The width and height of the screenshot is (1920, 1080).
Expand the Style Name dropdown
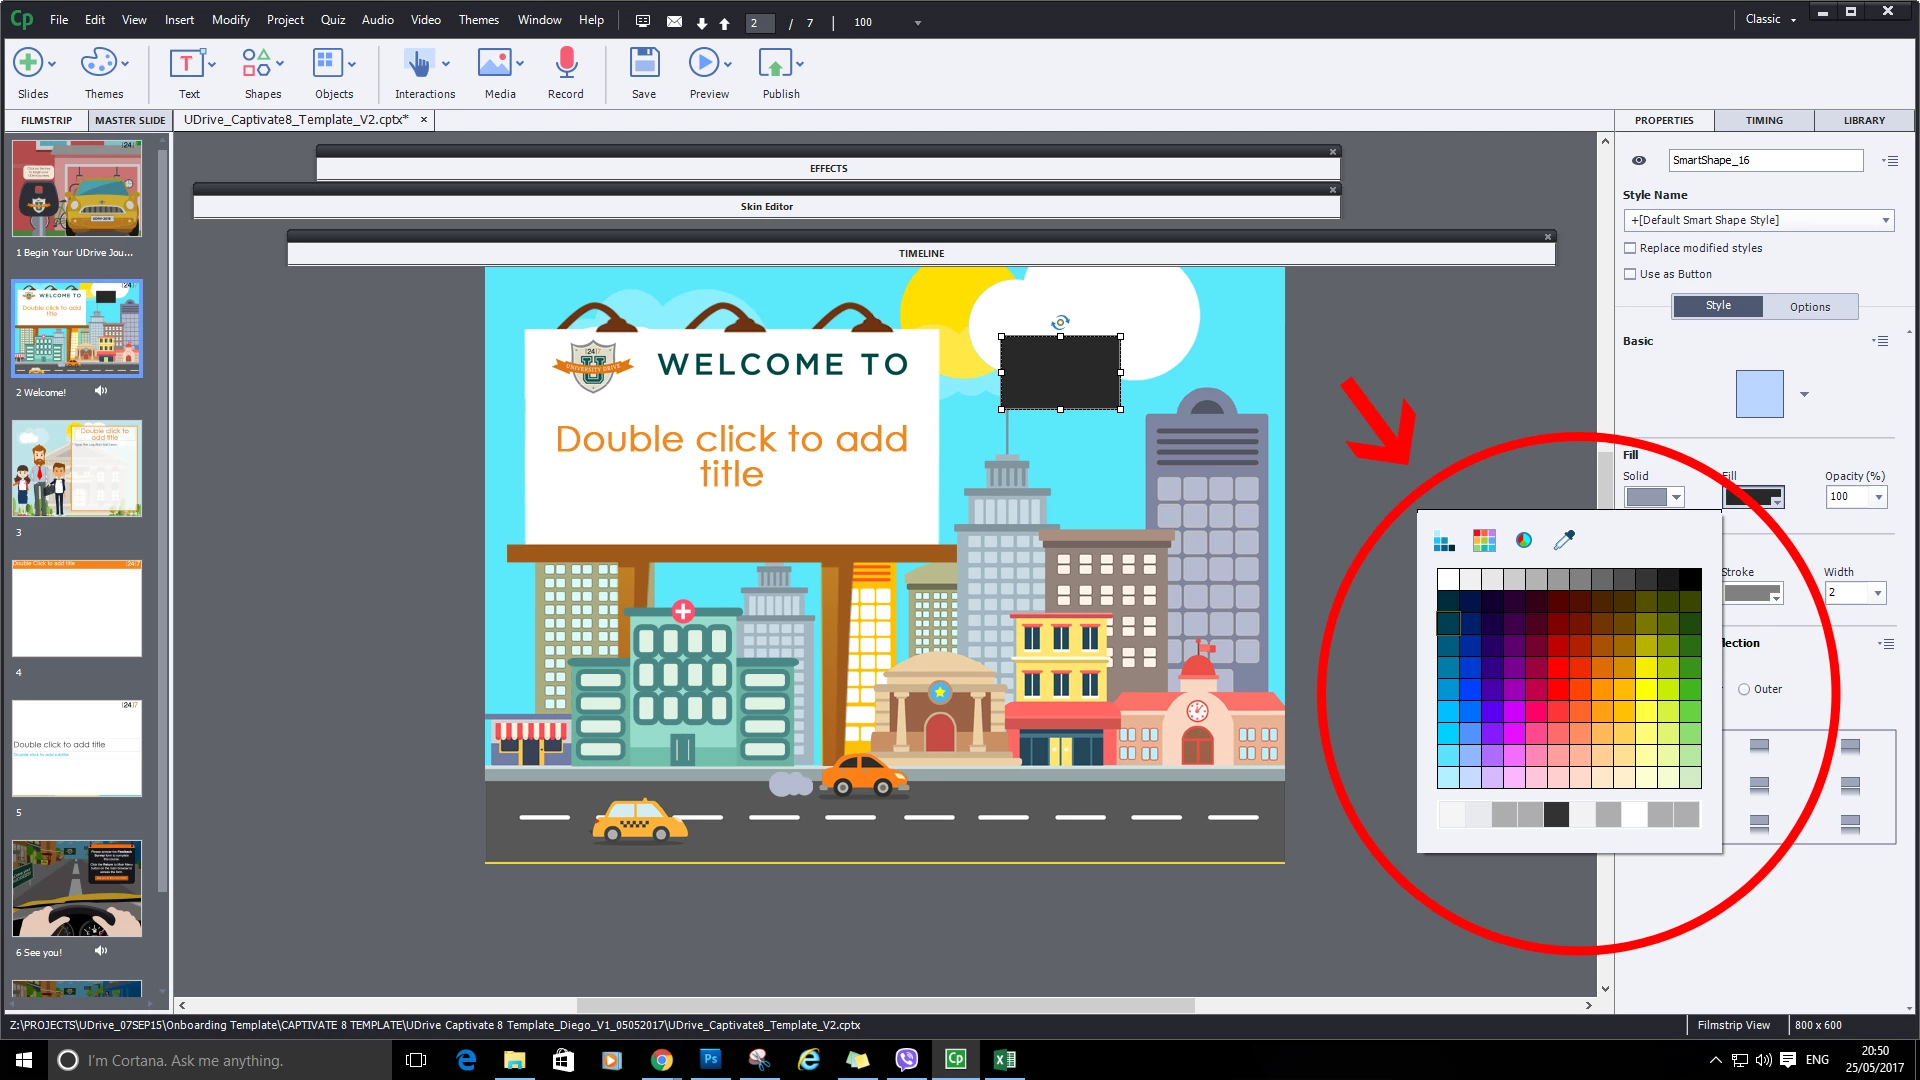[x=1885, y=220]
